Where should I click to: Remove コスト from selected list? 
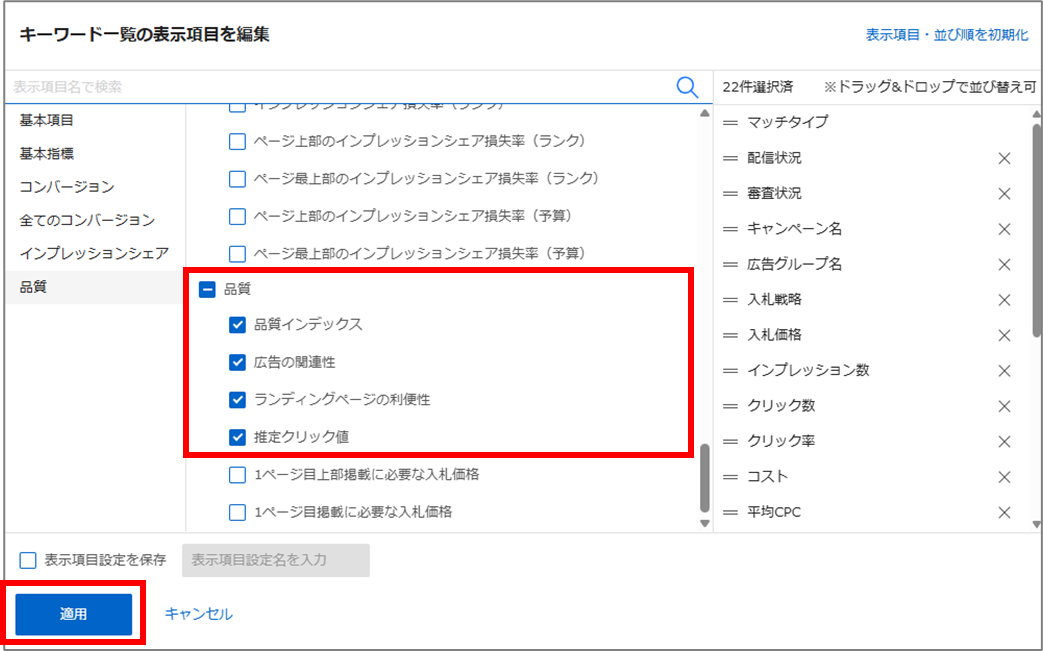coord(1004,477)
